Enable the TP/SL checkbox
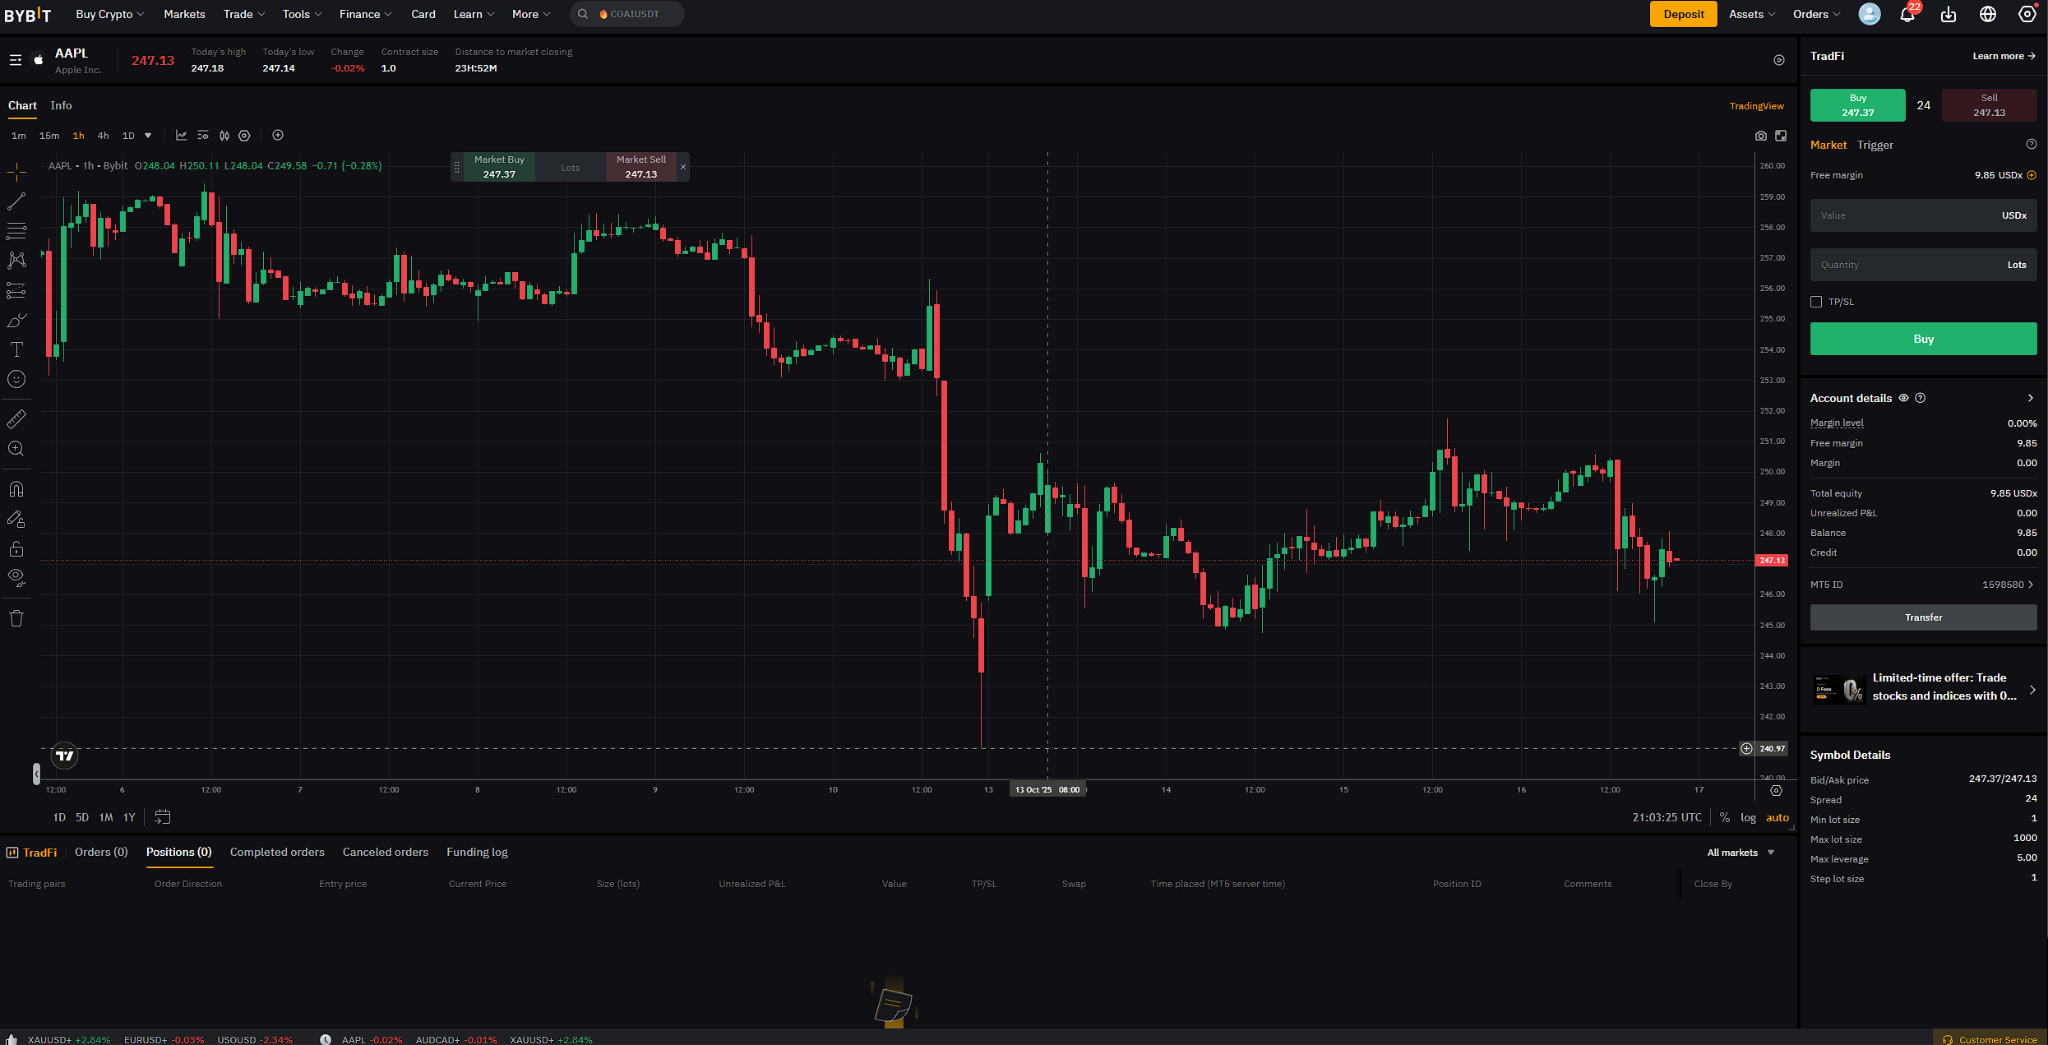 (1816, 302)
